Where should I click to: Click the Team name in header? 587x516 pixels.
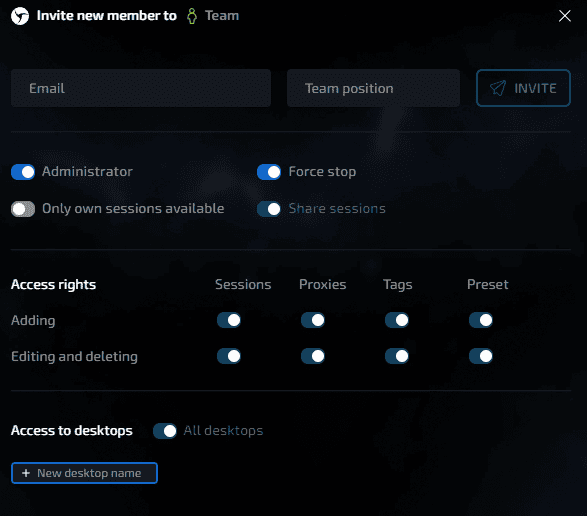point(222,16)
